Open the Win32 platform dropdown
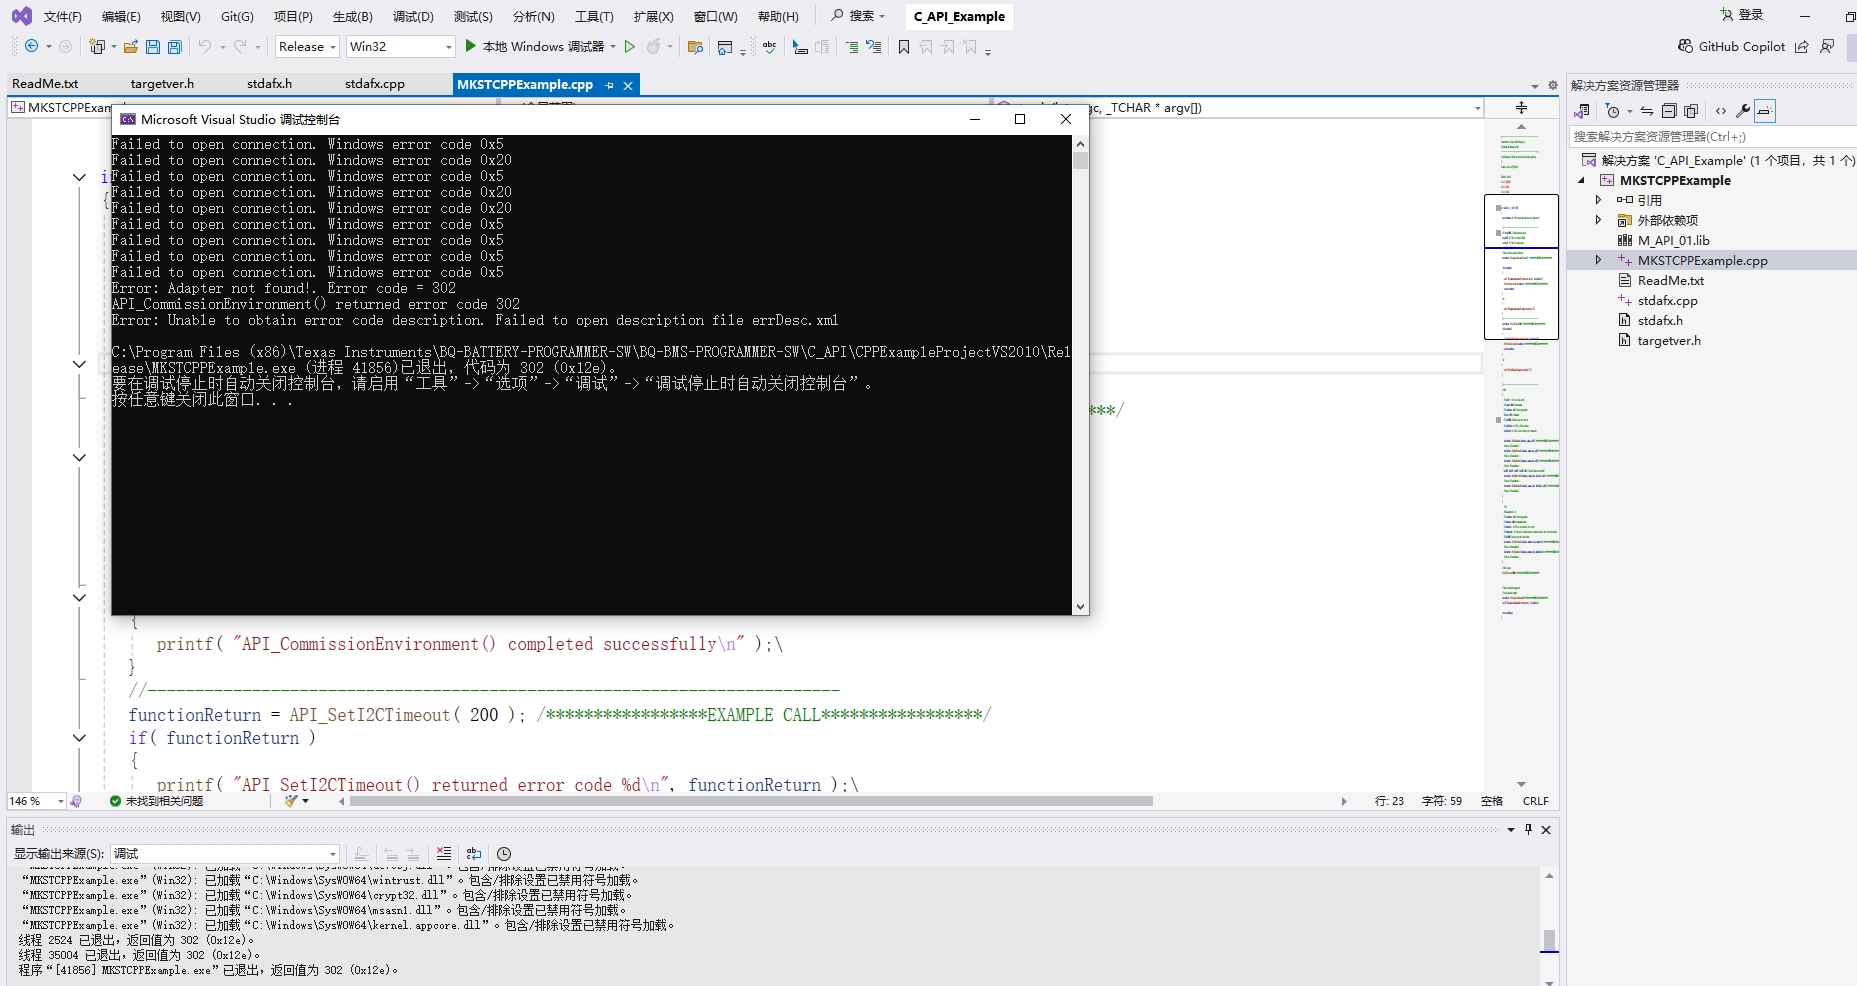 [x=401, y=46]
